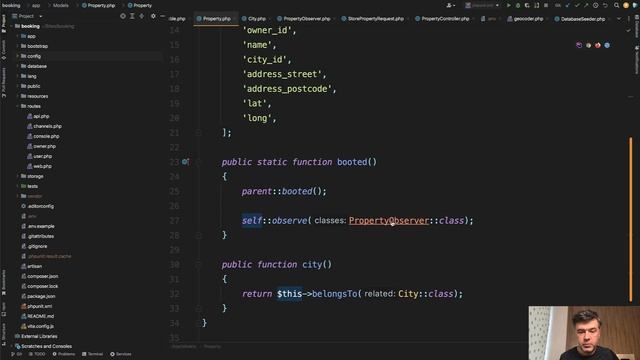Select vite.config.js in project tree
Screen dimensions: 640x360
click(x=37, y=326)
